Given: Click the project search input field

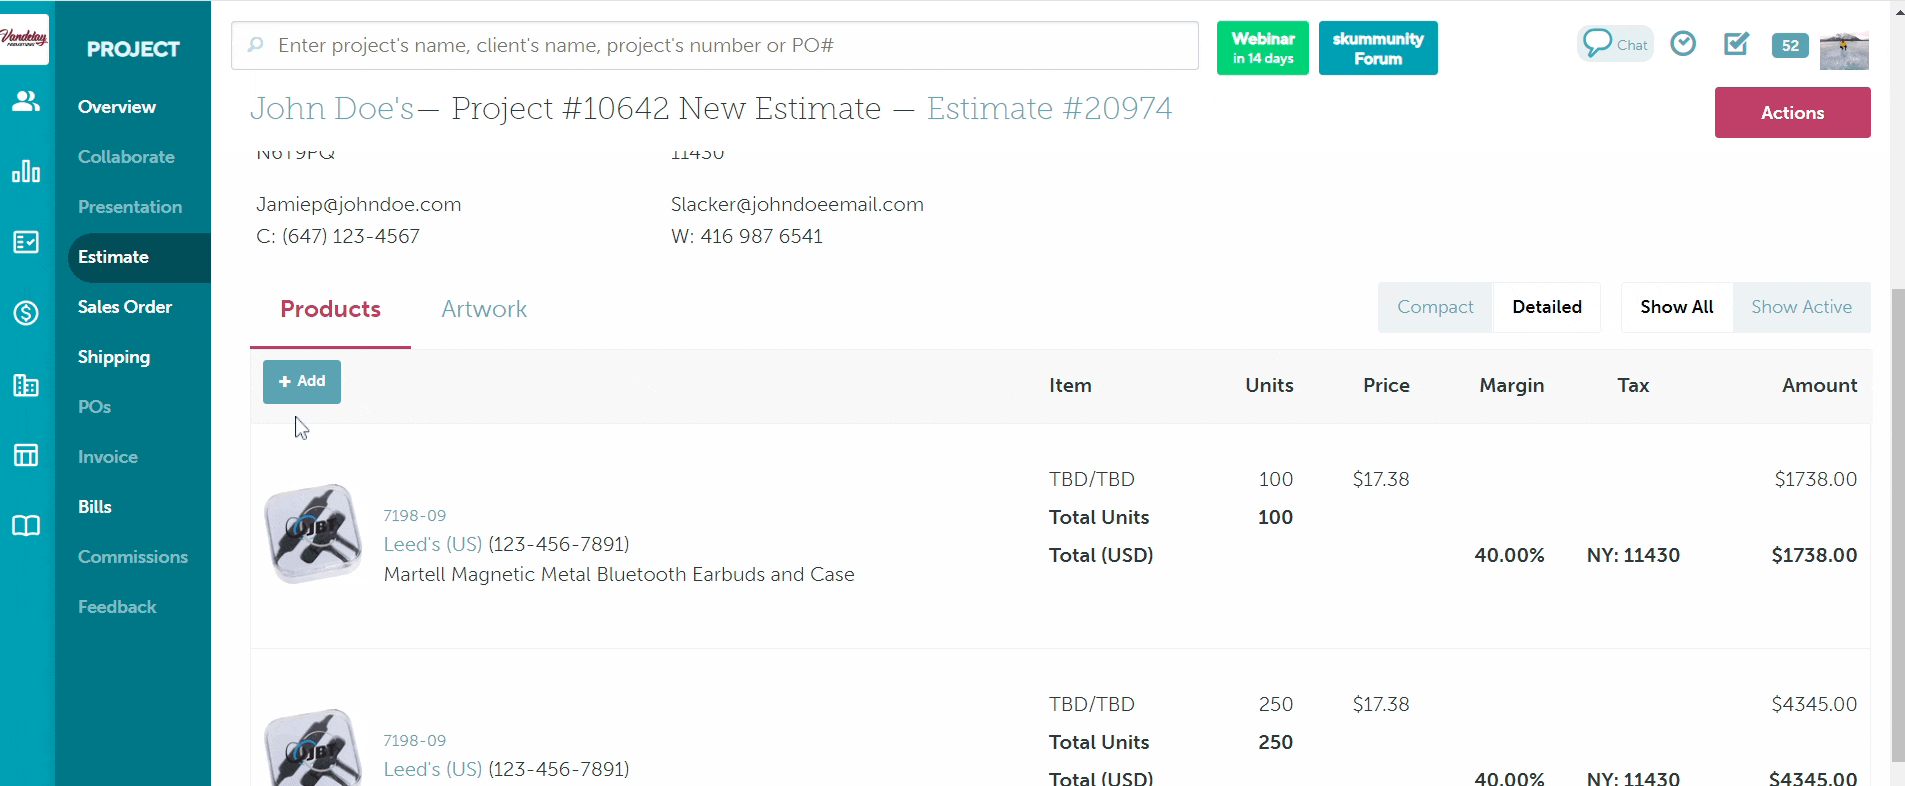Looking at the screenshot, I should click(715, 46).
